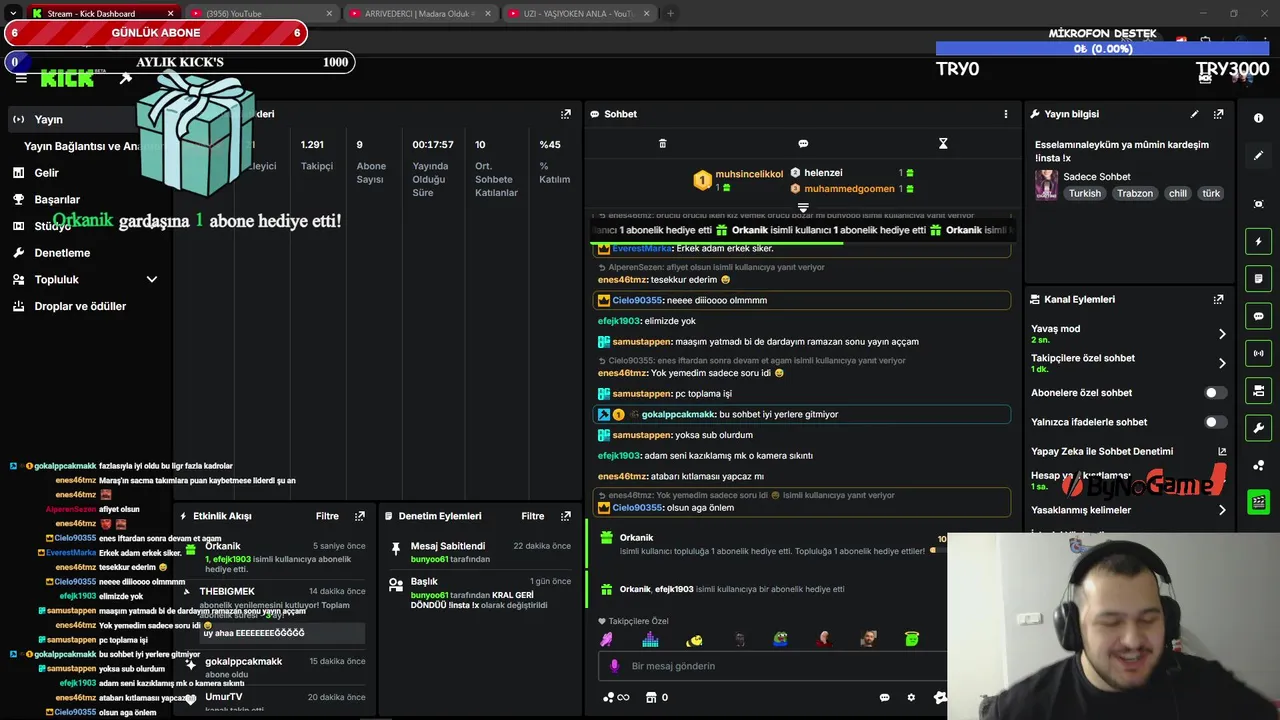Viewport: 1280px width, 720px height.
Task: Switch to the UZI - YAŞIYOKEN ANLA tab
Action: click(578, 14)
